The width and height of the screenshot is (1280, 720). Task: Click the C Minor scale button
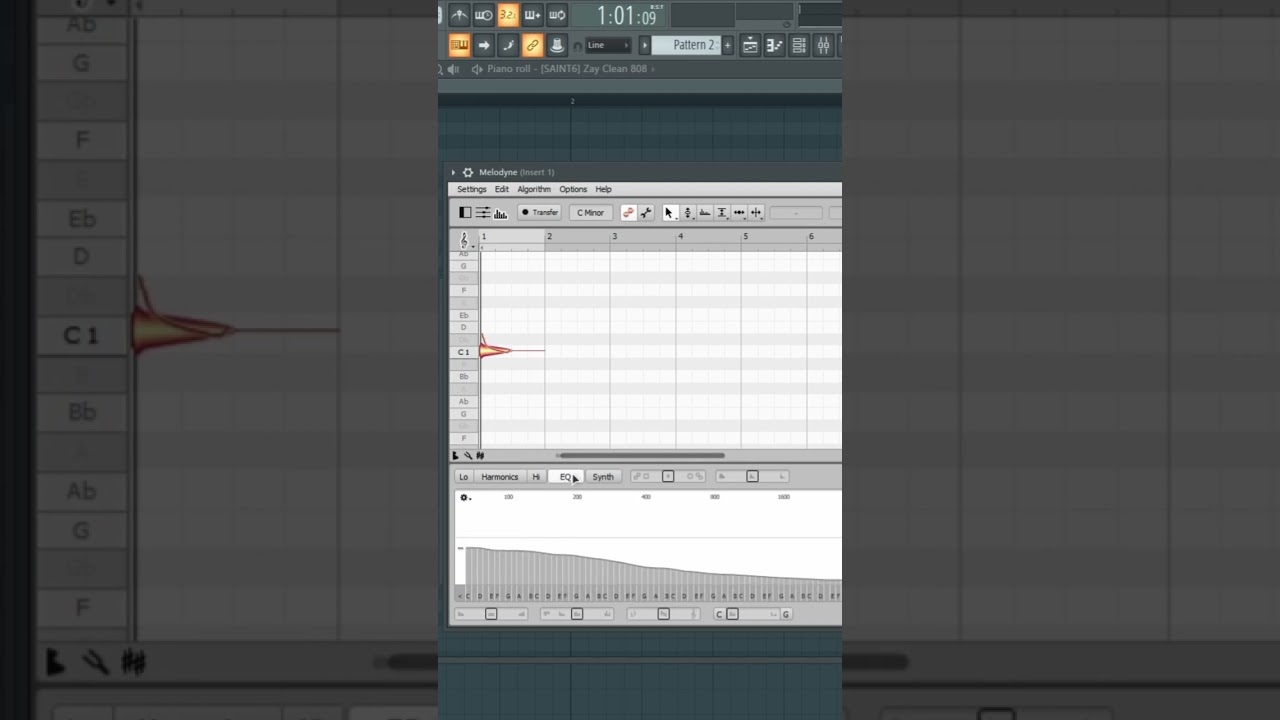coord(590,212)
